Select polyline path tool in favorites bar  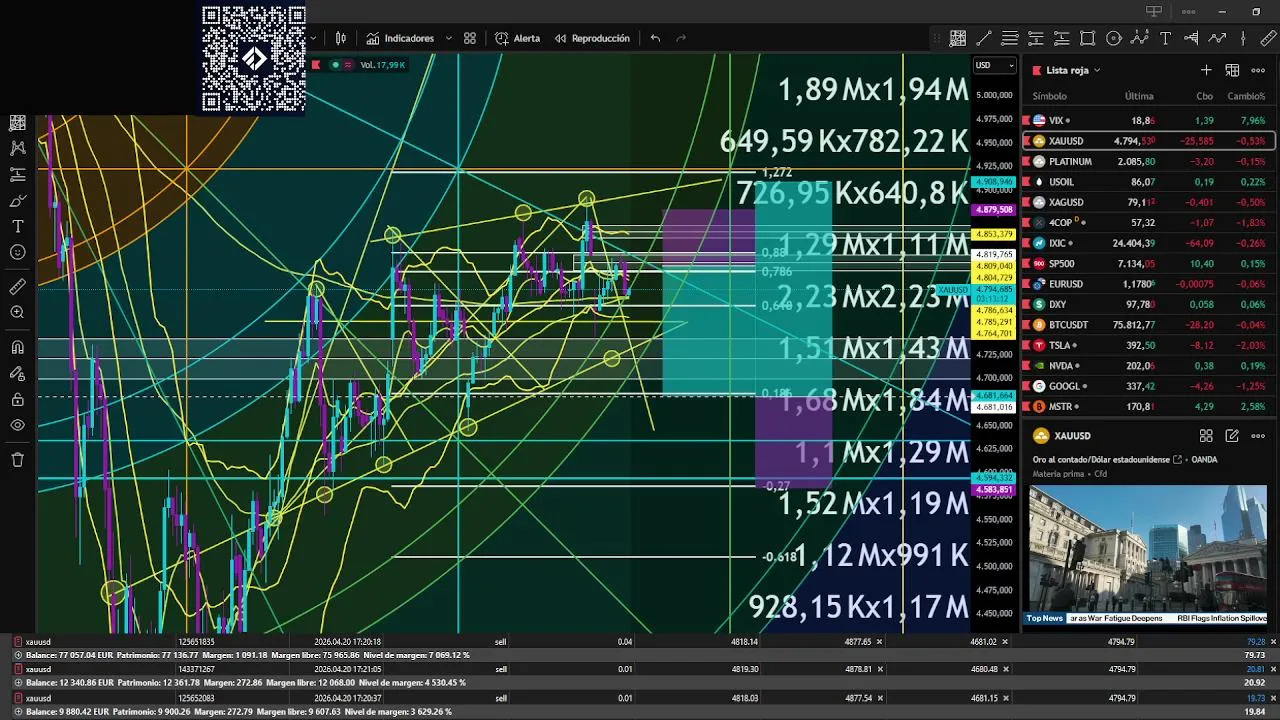(1217, 38)
